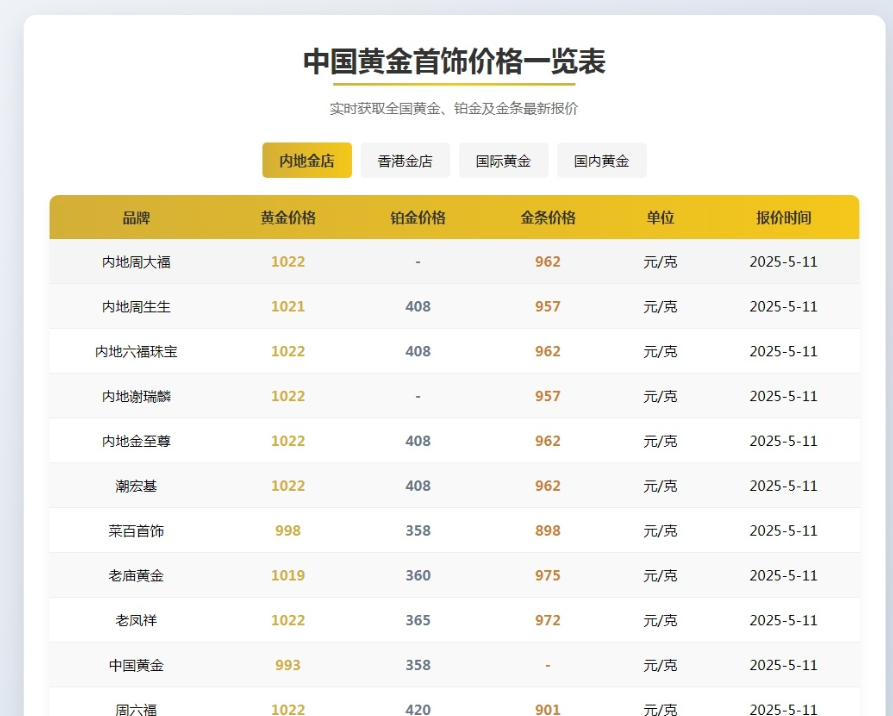Click gold price 1022 for 内地周大福
The image size is (893, 716).
pos(288,262)
